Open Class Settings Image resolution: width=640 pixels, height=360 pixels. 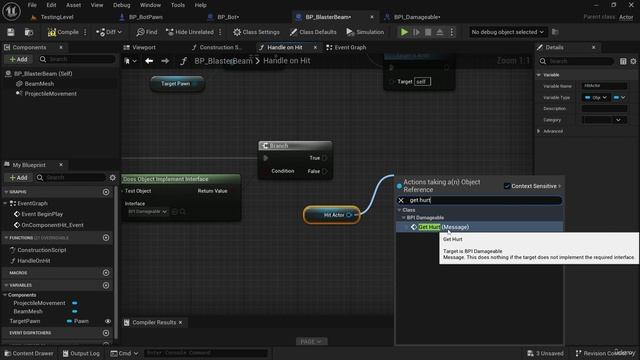point(256,32)
